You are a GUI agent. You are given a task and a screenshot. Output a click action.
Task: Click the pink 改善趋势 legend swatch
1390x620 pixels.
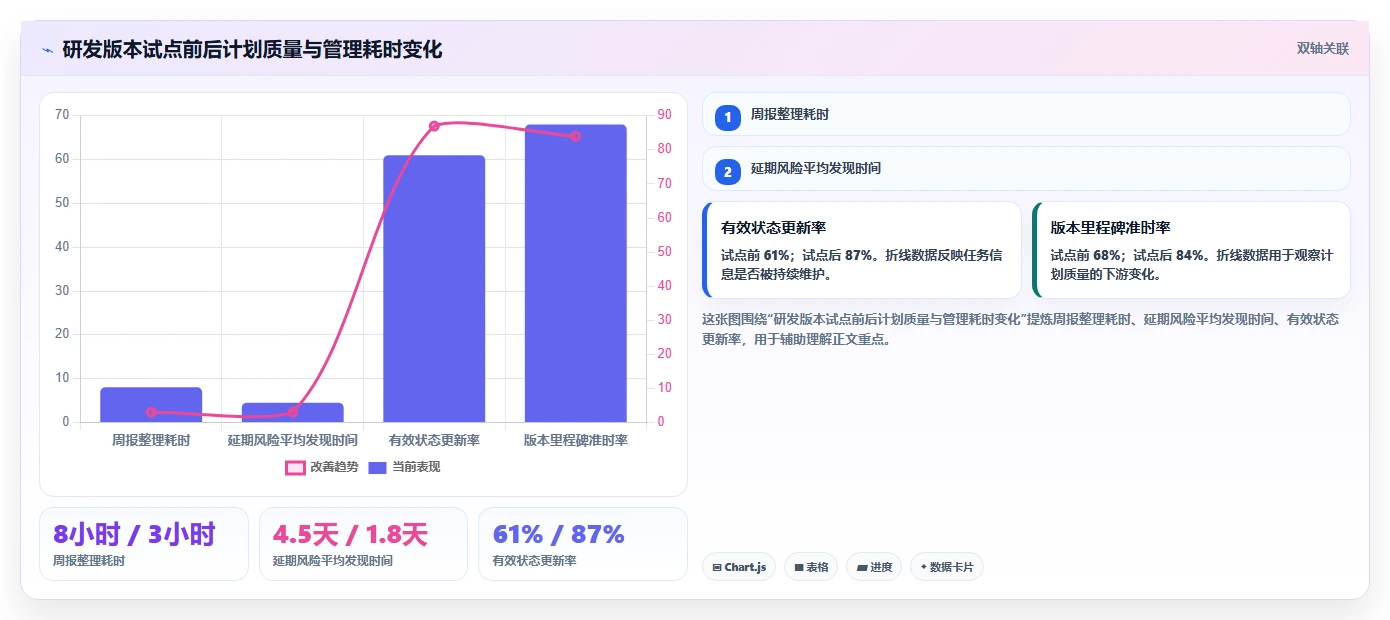pyautogui.click(x=295, y=467)
